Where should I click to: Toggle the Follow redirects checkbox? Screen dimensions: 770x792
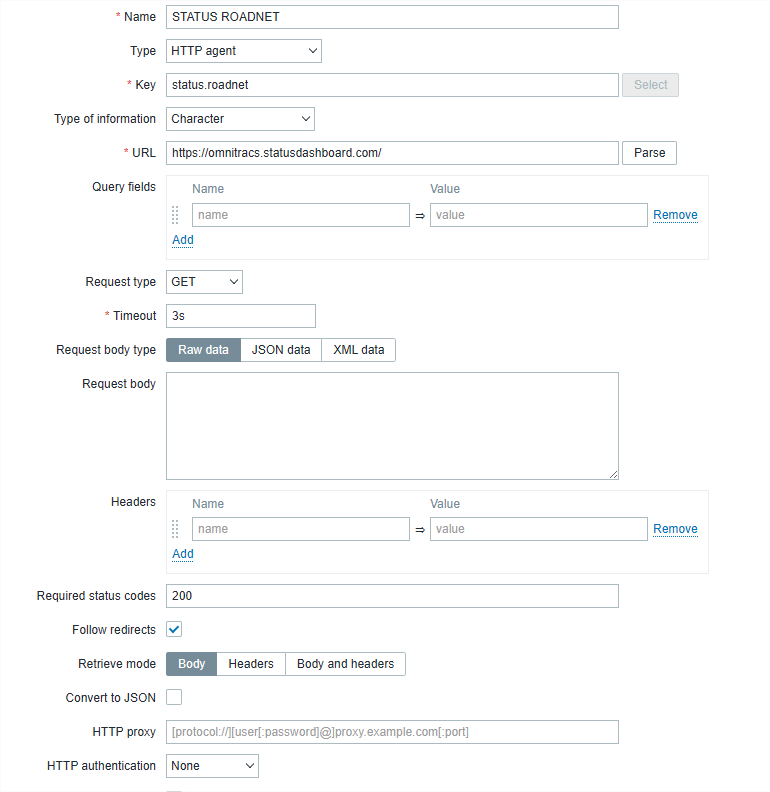click(174, 629)
